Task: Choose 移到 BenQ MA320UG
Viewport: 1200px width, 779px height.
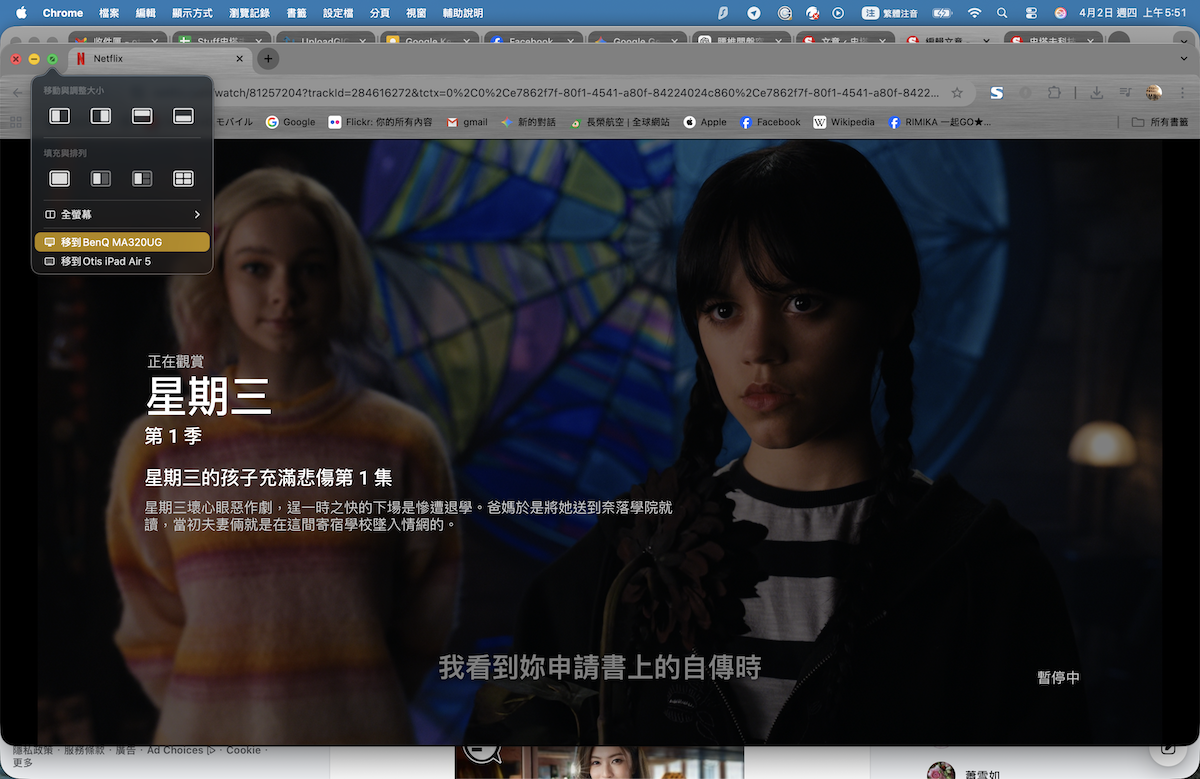Action: (x=122, y=242)
